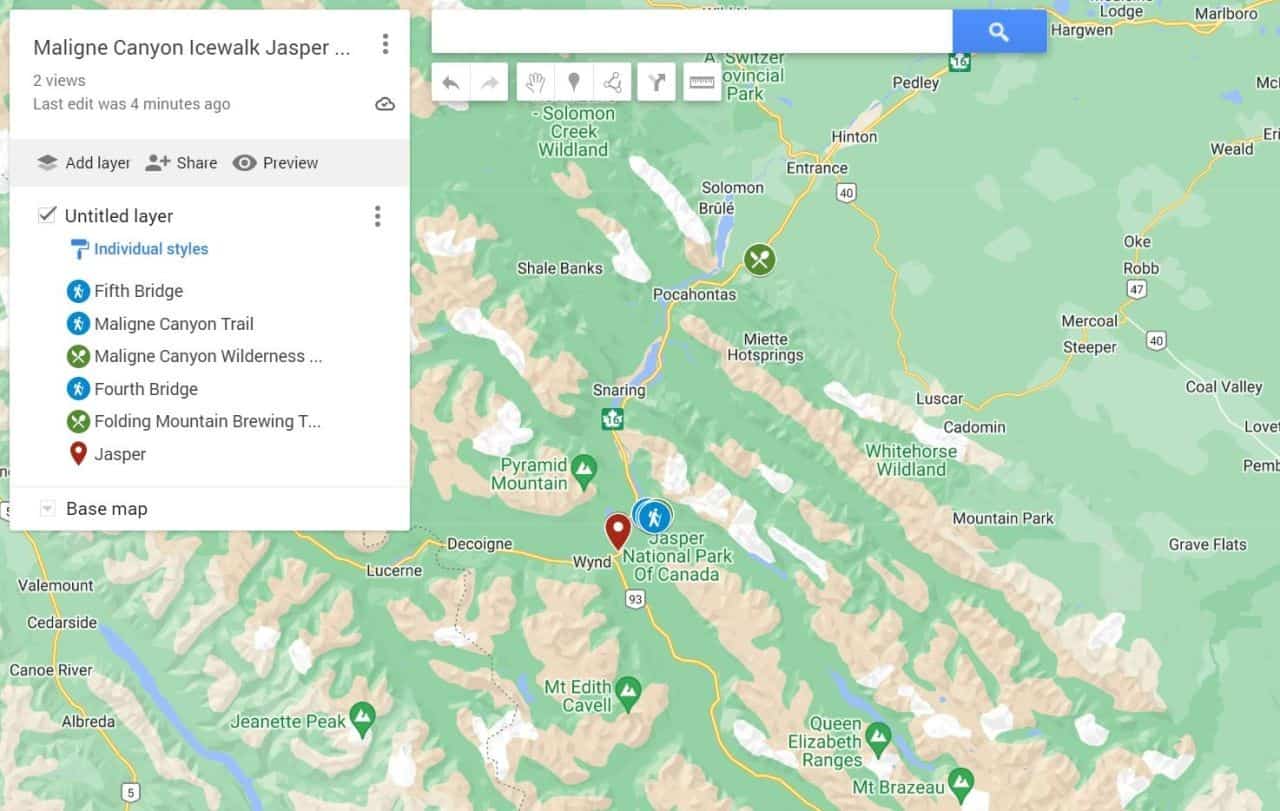Select the Add directions tool
The width and height of the screenshot is (1280, 811).
point(657,83)
